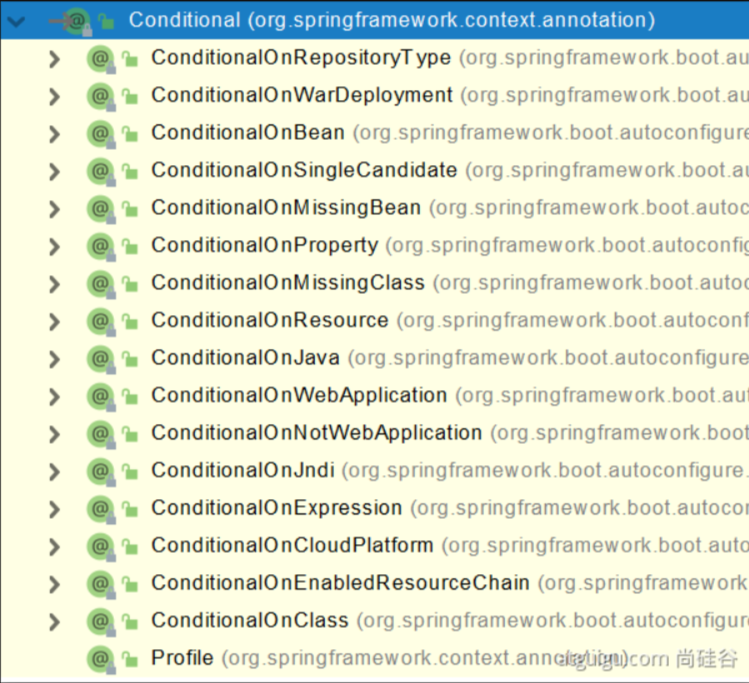
Task: Click annotation icon of ConditionalOnProperty
Action: [x=101, y=247]
